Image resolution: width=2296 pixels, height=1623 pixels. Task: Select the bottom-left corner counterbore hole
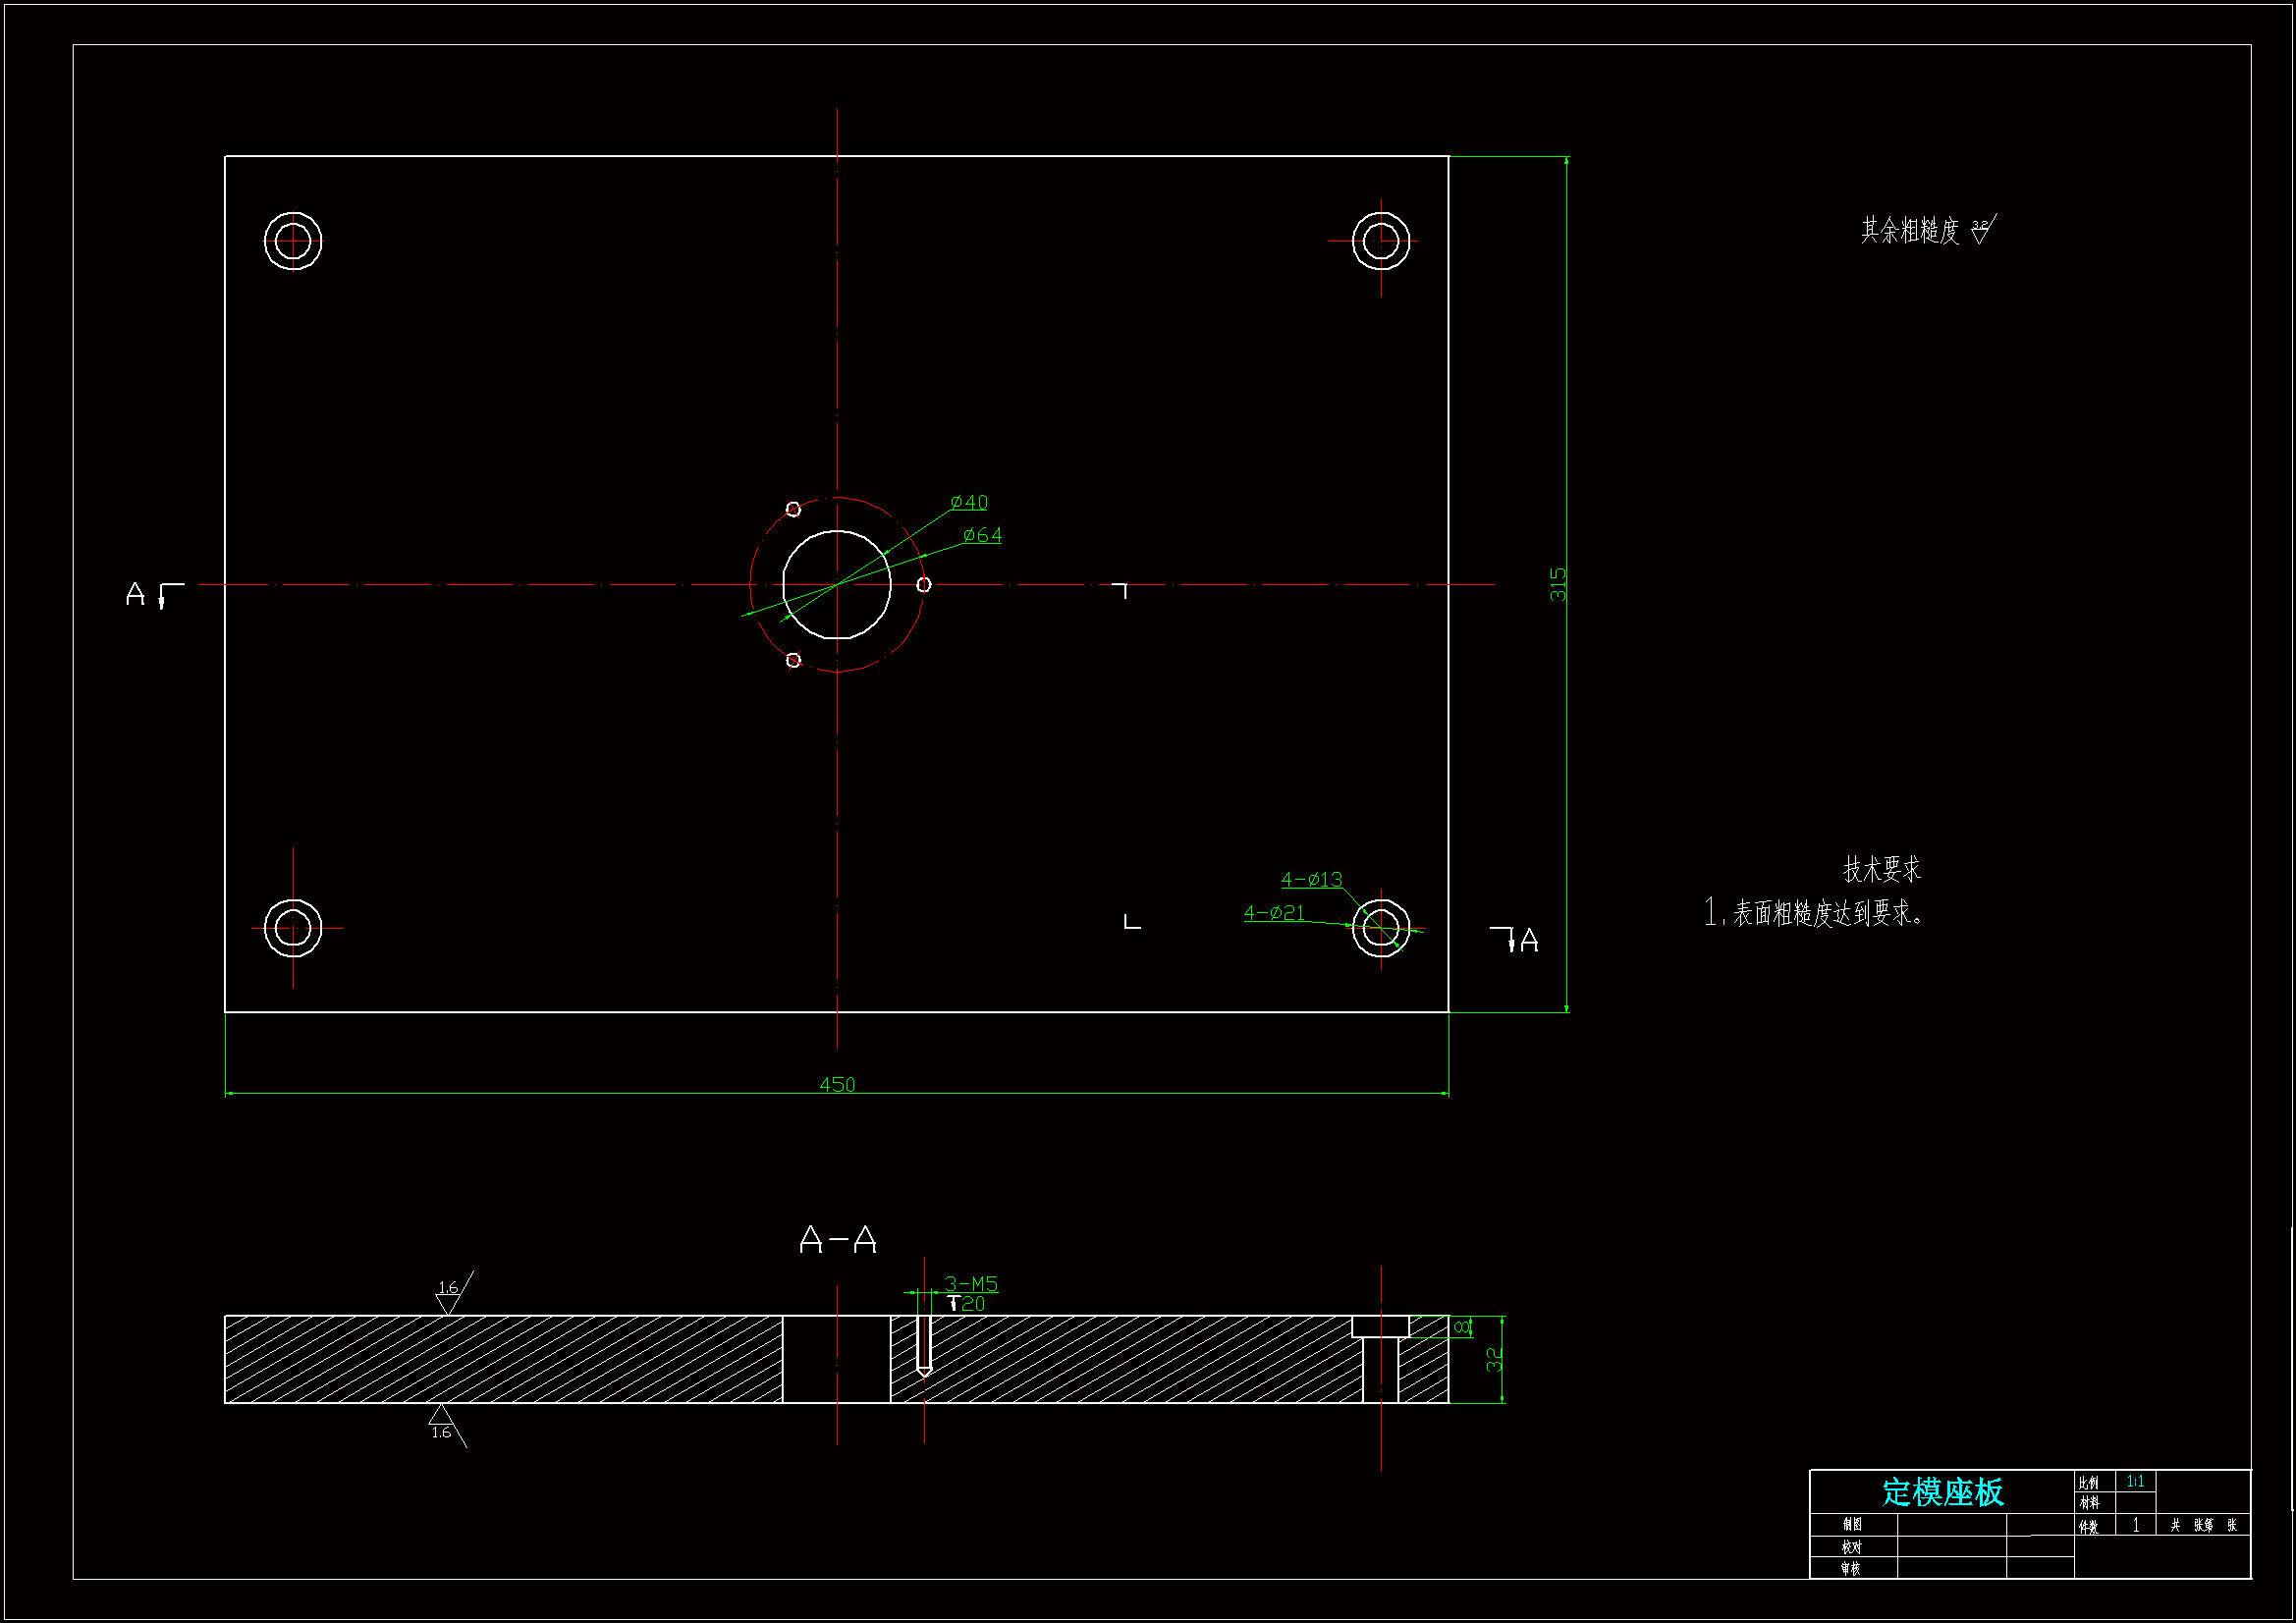pos(293,928)
